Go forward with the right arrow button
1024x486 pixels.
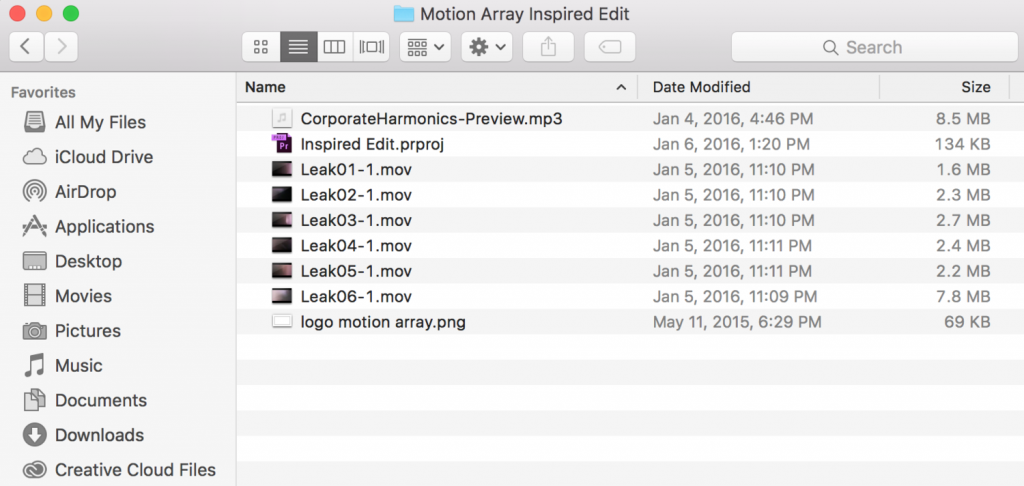(61, 47)
